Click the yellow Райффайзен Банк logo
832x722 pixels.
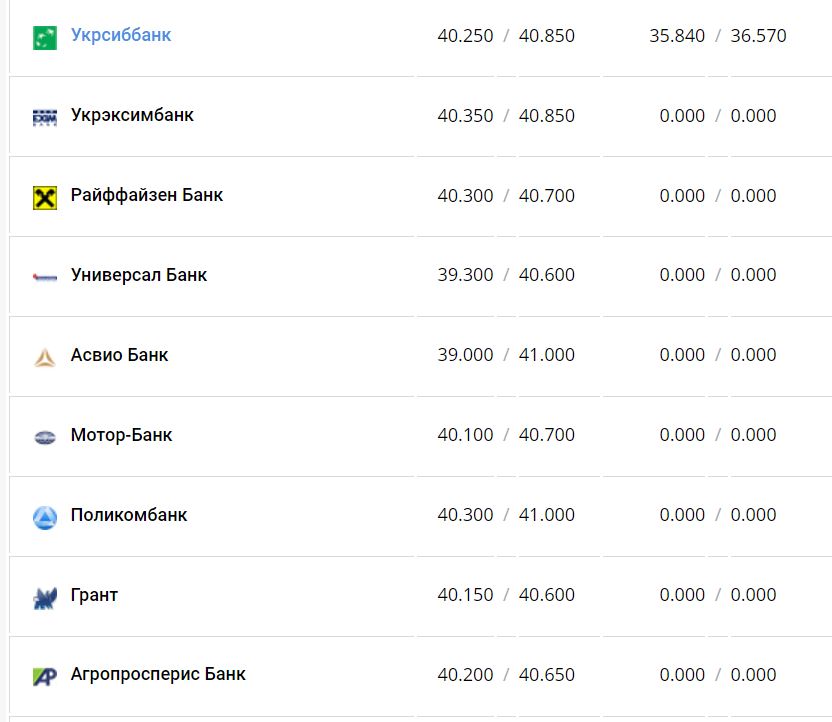(45, 197)
